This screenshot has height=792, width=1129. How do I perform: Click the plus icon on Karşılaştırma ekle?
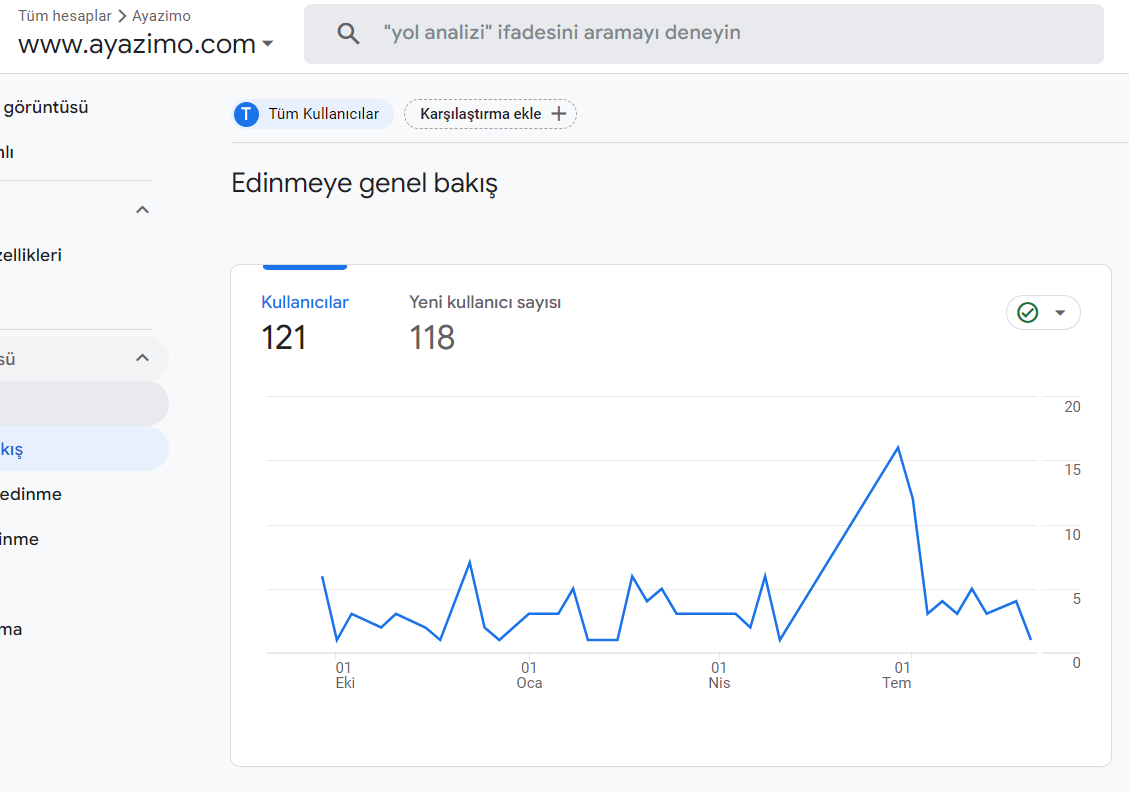pos(559,114)
